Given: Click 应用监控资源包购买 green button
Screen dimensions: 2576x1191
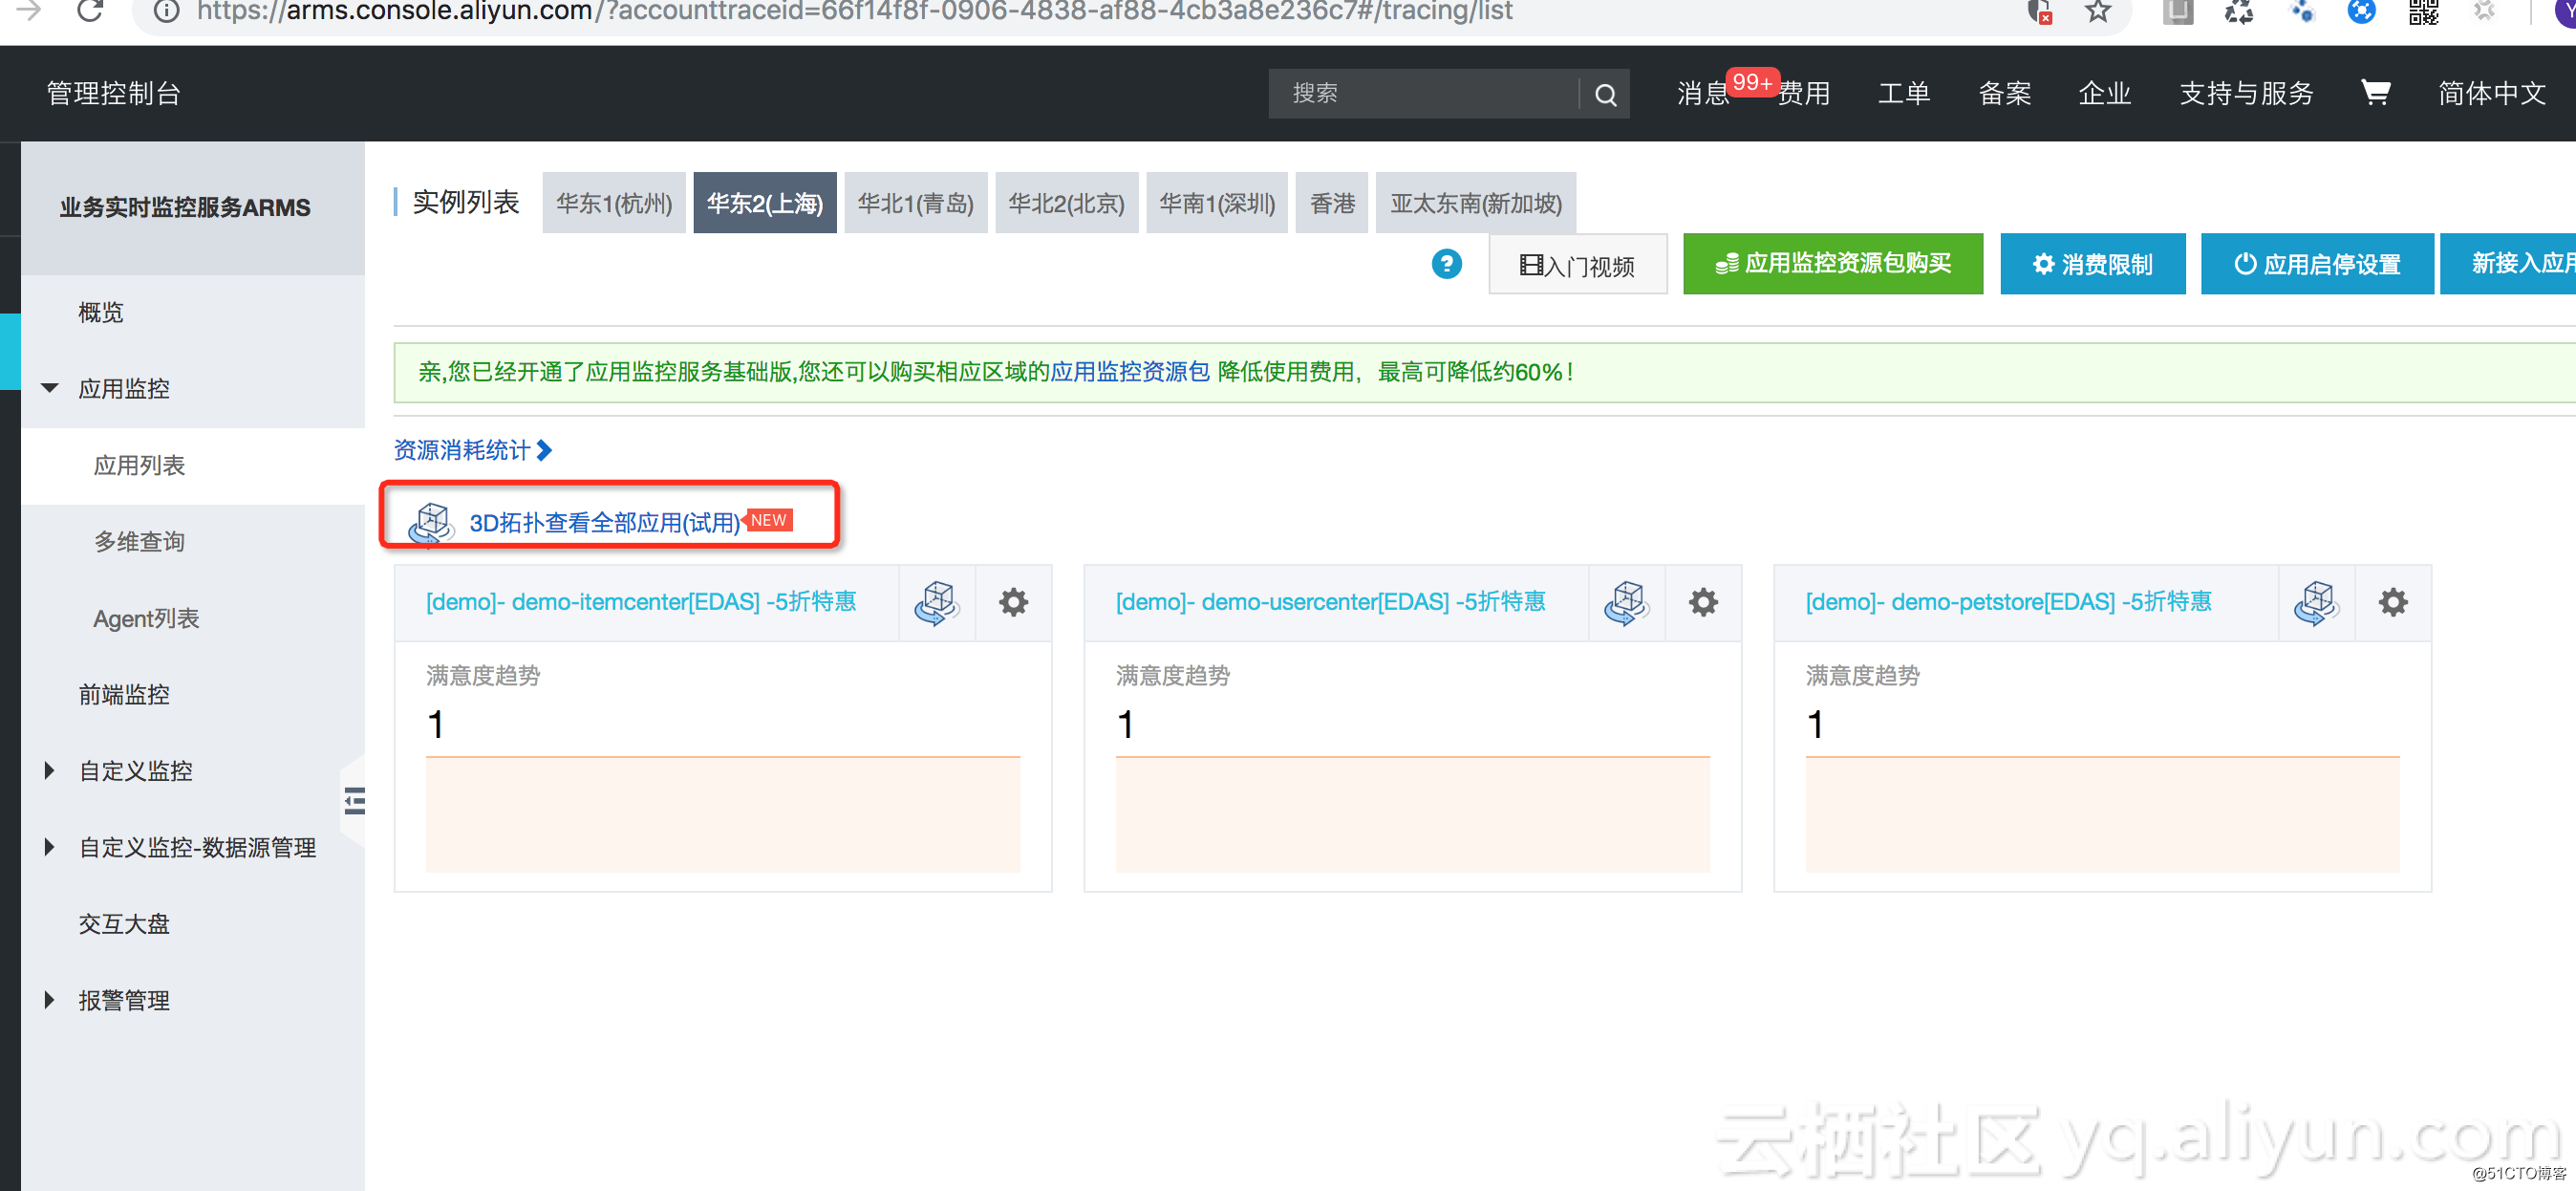Looking at the screenshot, I should click(x=1833, y=264).
